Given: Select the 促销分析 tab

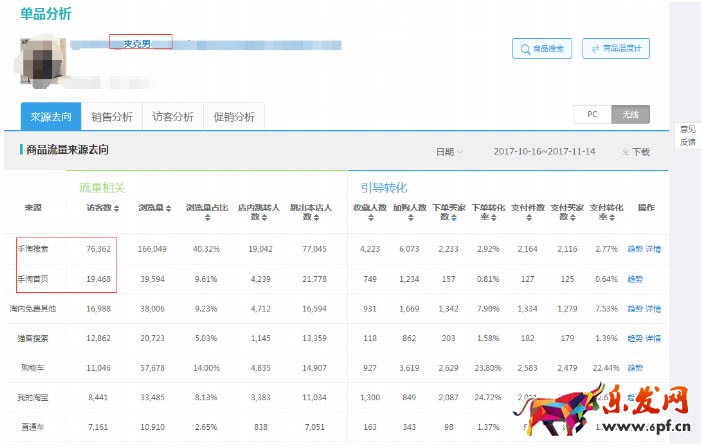Looking at the screenshot, I should (x=234, y=117).
